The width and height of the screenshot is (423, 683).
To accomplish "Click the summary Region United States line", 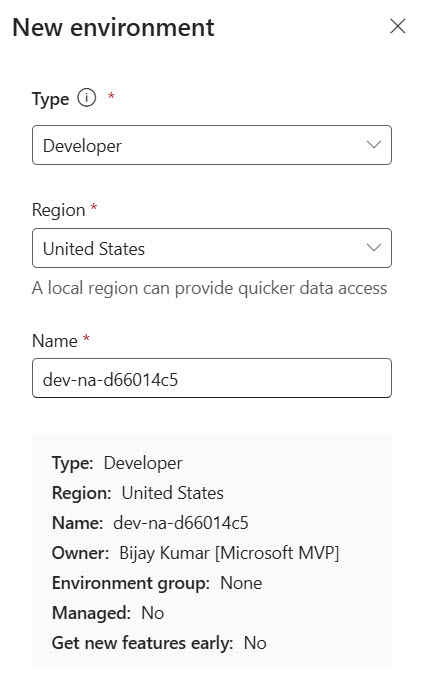I will (x=138, y=493).
